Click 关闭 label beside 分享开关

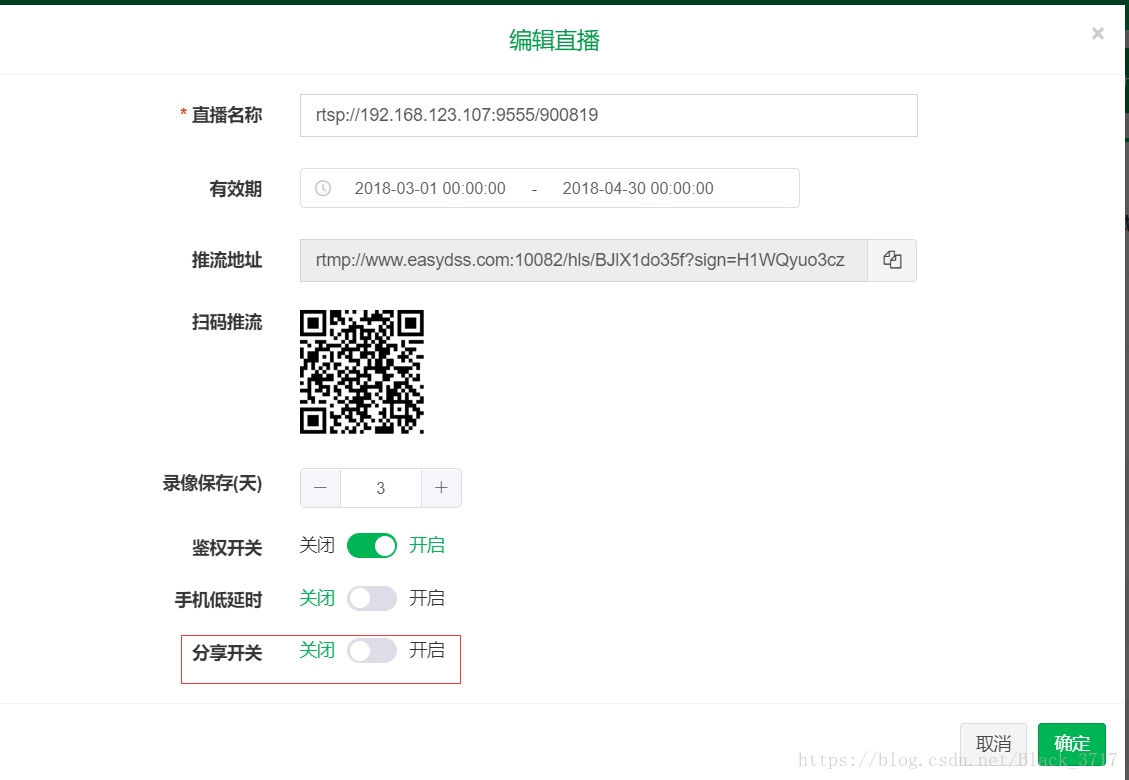click(318, 650)
